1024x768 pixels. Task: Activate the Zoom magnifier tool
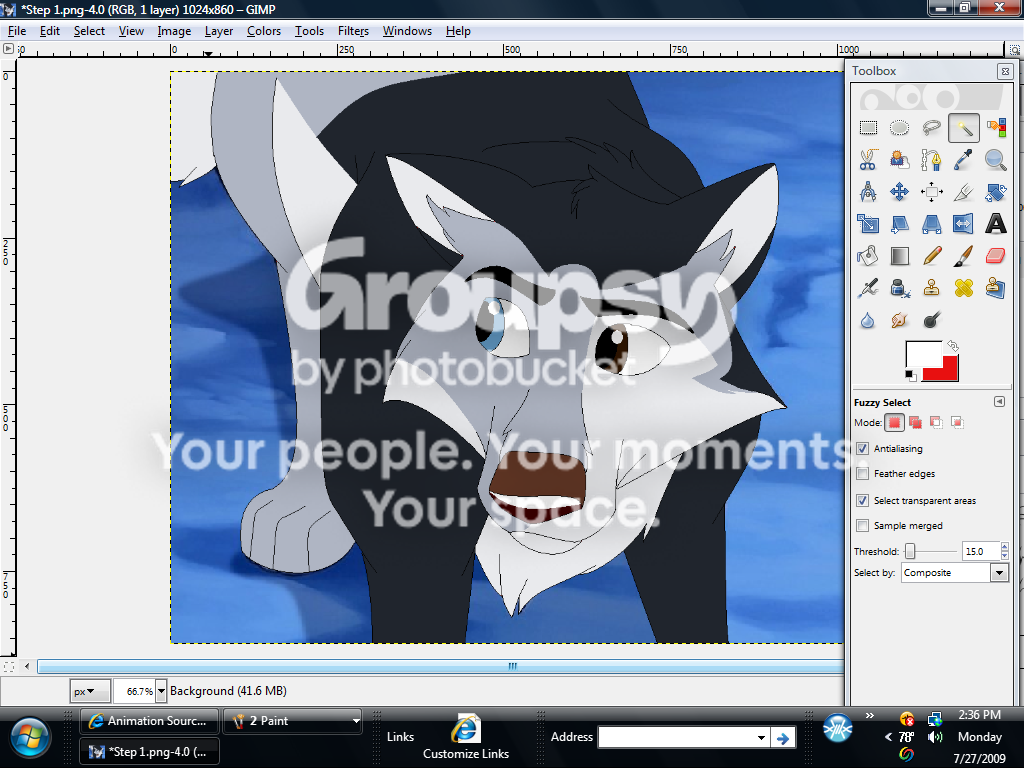tap(996, 160)
